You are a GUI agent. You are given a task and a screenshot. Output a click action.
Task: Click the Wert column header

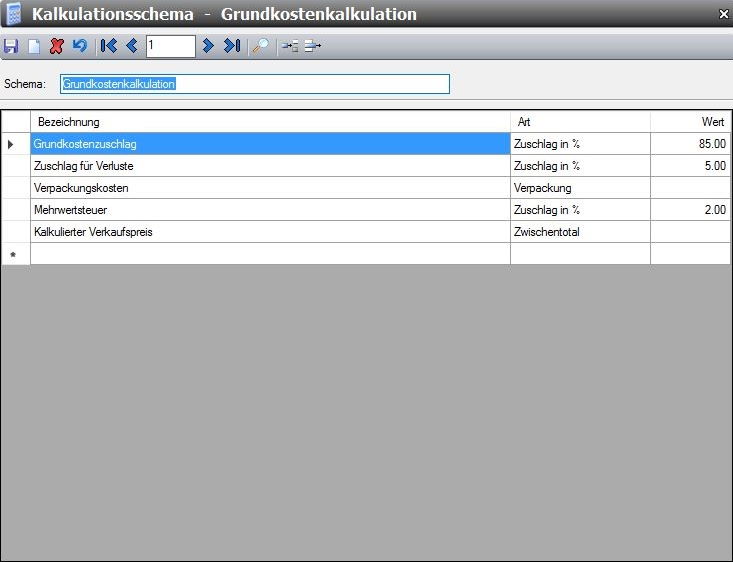[x=690, y=122]
